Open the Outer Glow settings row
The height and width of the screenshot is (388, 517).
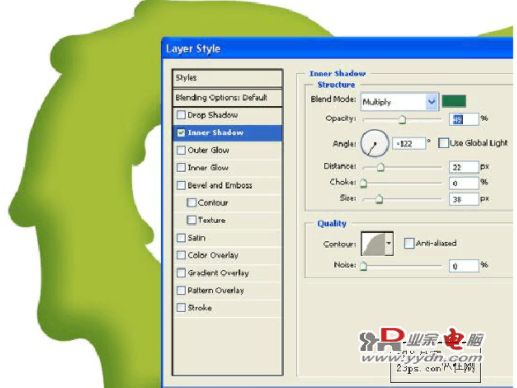(x=228, y=150)
